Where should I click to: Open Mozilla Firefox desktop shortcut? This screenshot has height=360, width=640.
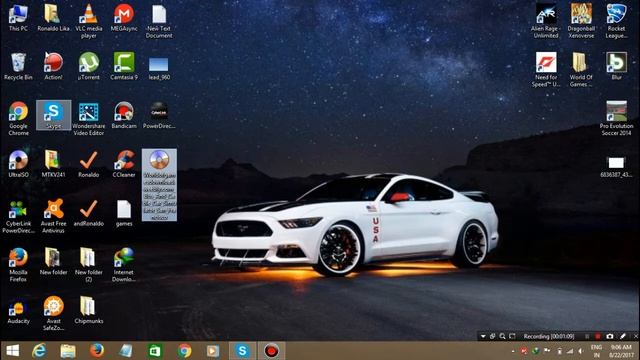[x=18, y=264]
